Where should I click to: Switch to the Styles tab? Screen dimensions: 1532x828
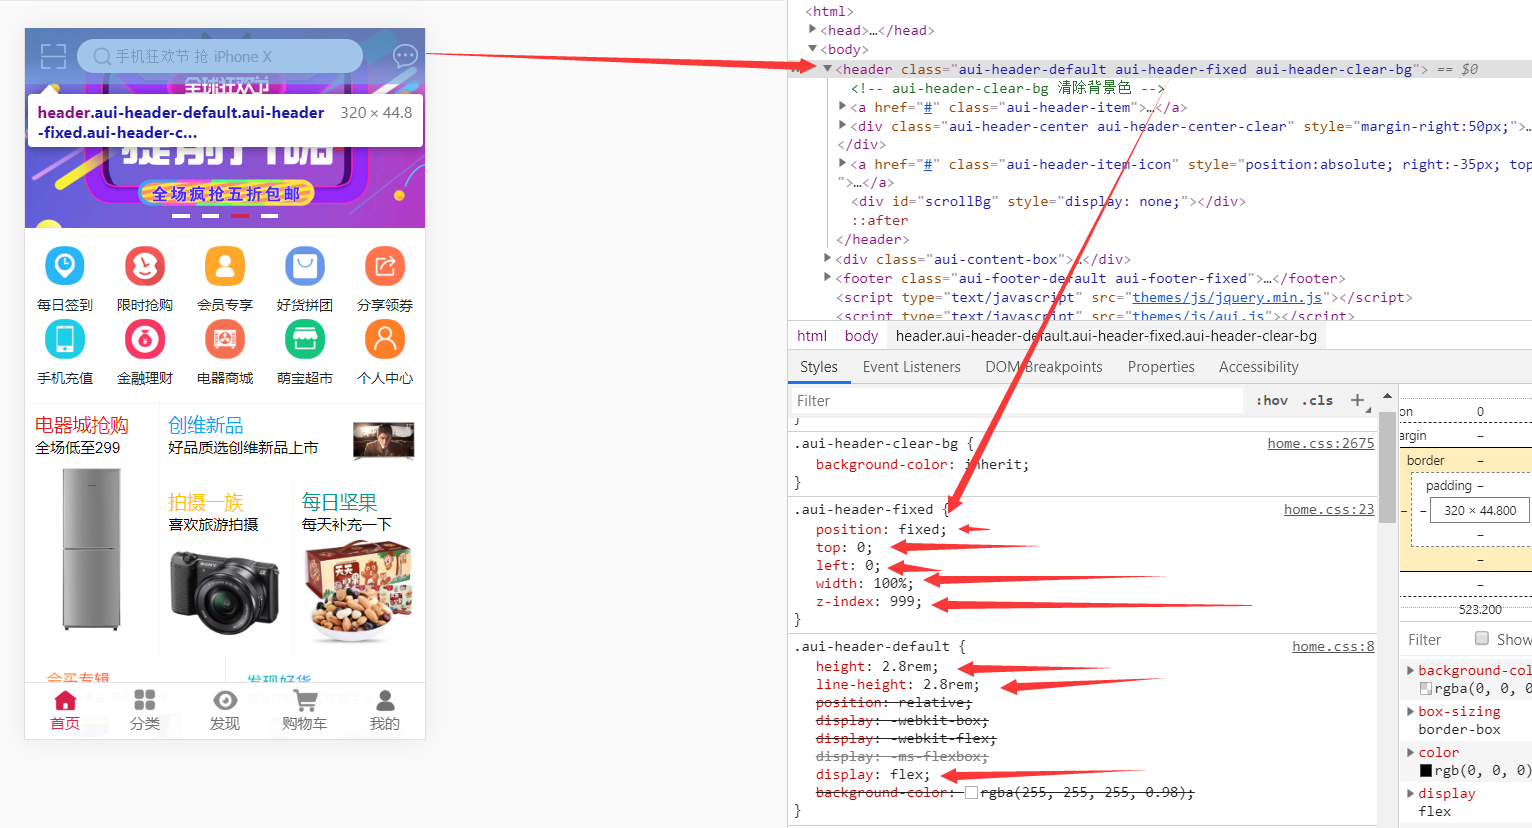click(819, 367)
